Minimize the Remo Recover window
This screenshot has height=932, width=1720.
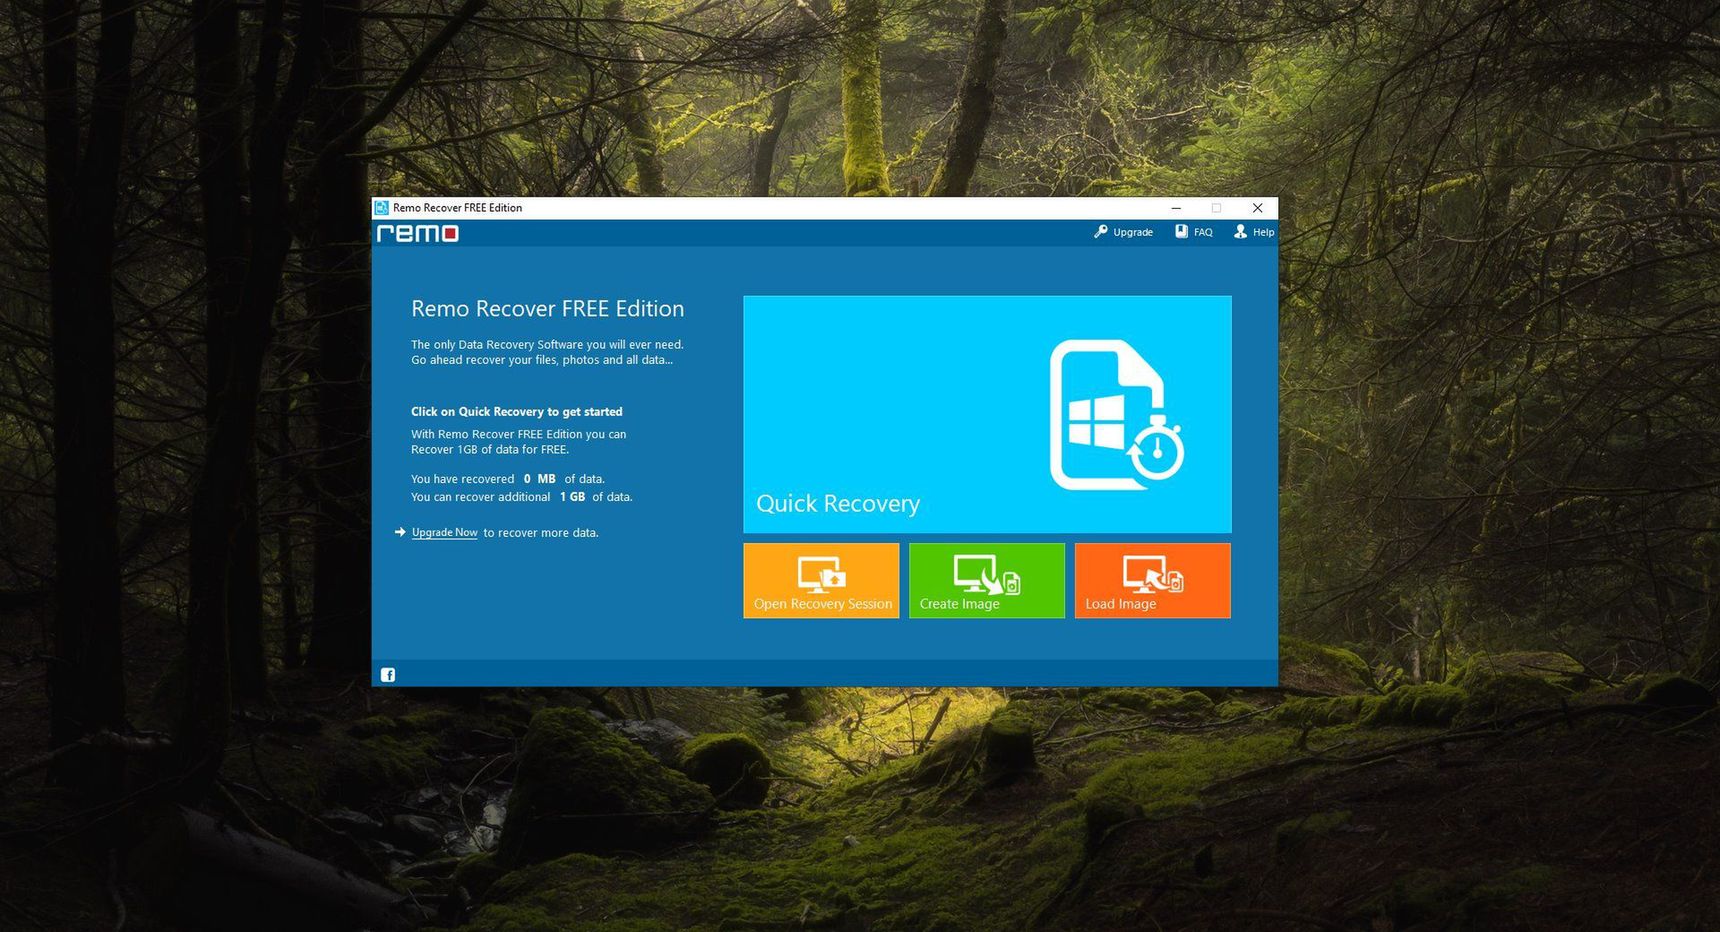(1176, 208)
